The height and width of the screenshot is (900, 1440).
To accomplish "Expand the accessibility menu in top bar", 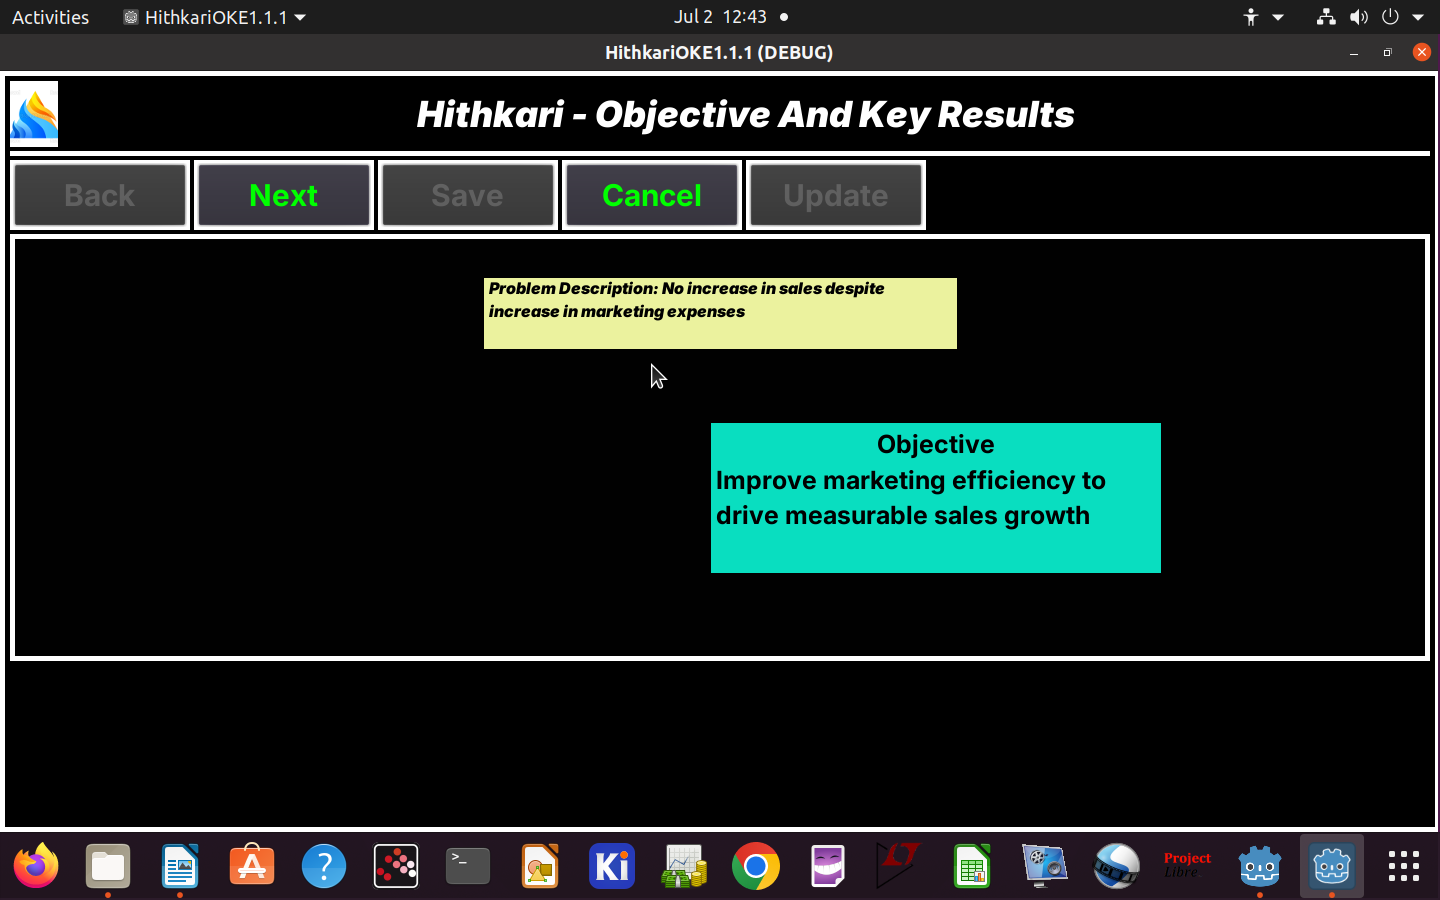I will pyautogui.click(x=1262, y=17).
